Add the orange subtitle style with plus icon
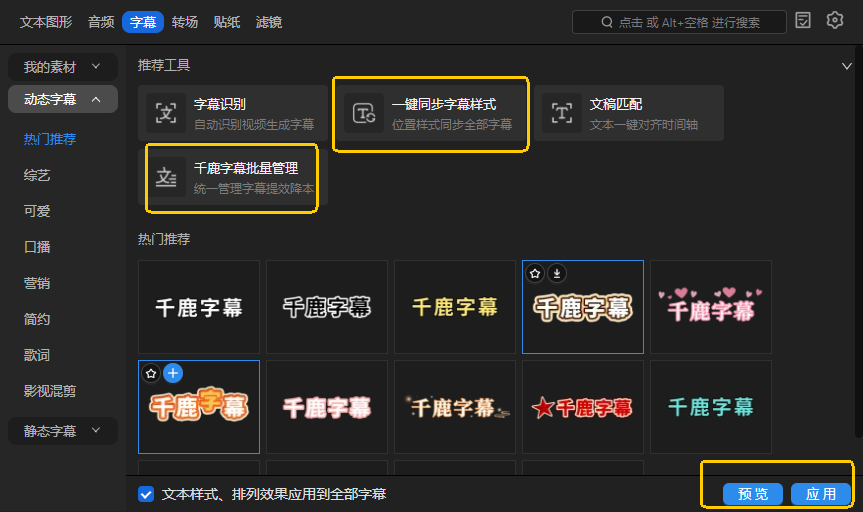This screenshot has width=863, height=512. pos(173,373)
